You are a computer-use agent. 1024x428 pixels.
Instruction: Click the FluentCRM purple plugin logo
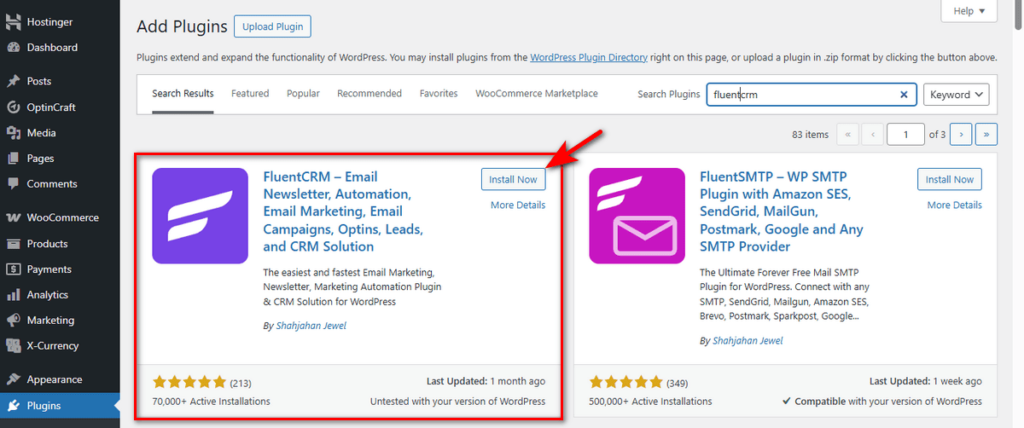tap(200, 216)
